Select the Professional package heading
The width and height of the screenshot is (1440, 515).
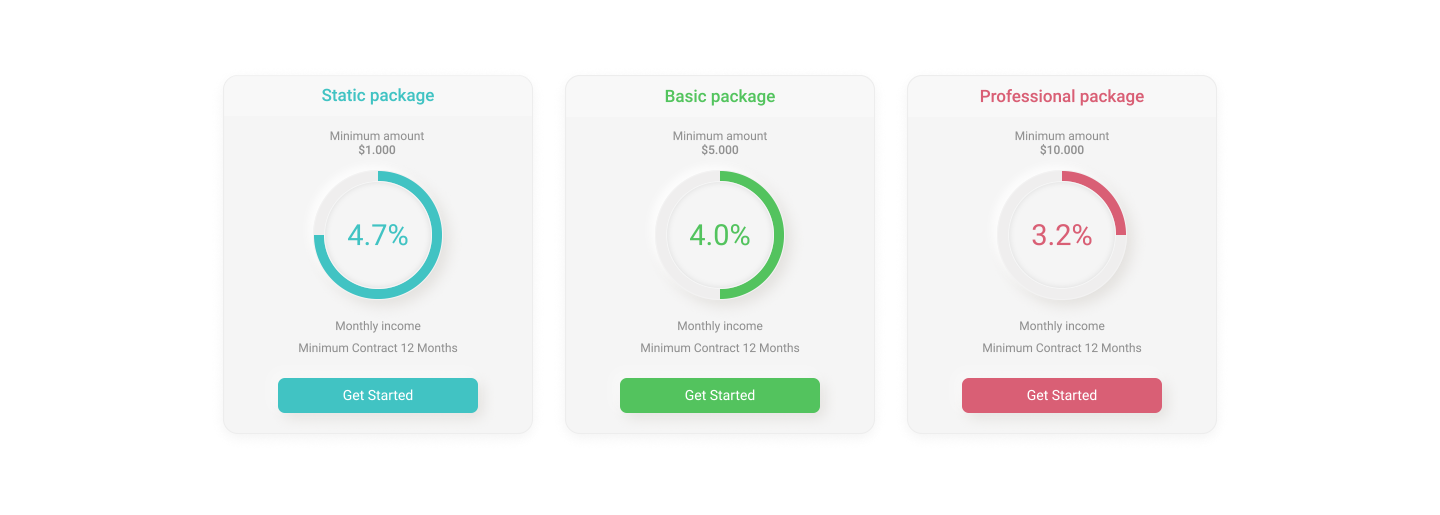click(1062, 96)
